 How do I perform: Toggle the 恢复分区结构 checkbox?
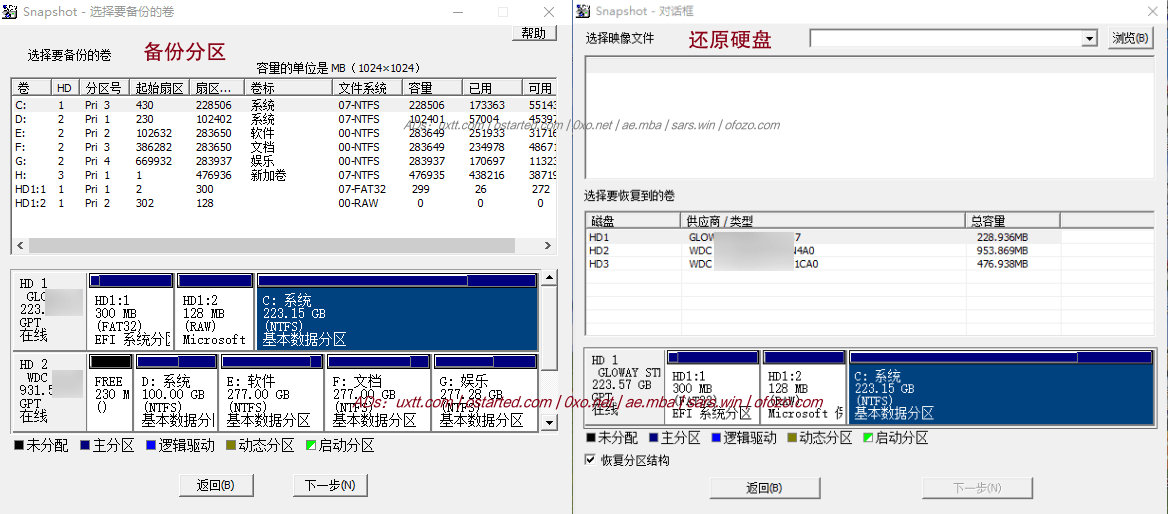(590, 460)
